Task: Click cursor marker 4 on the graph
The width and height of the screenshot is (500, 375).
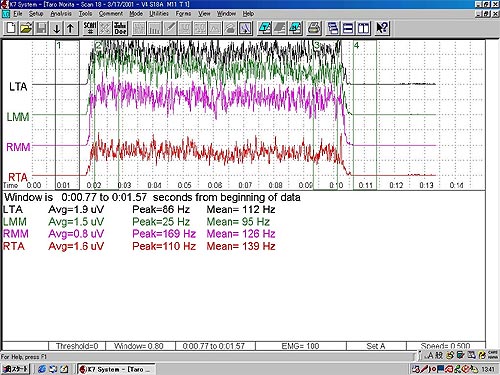Action: tap(357, 45)
